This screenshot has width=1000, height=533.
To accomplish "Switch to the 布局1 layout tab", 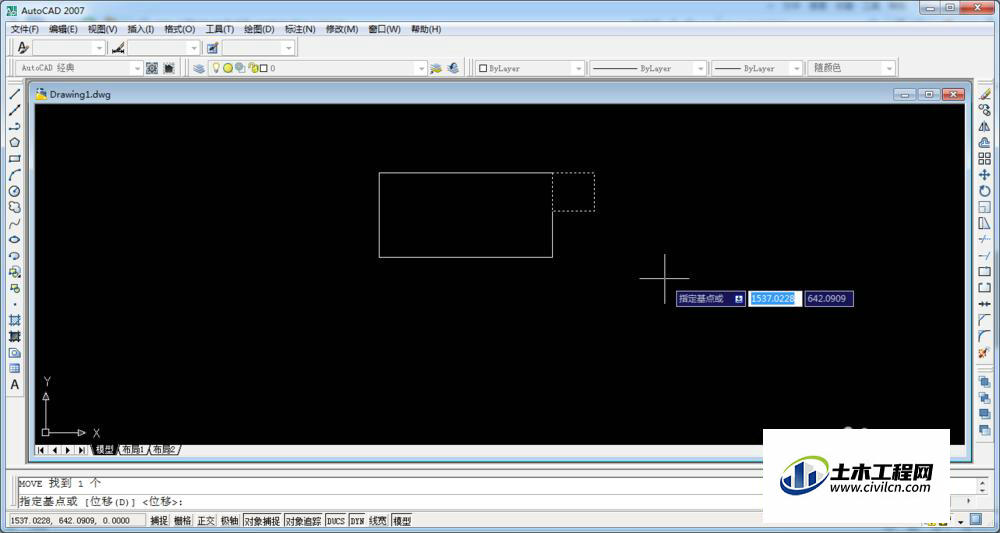I will [133, 449].
